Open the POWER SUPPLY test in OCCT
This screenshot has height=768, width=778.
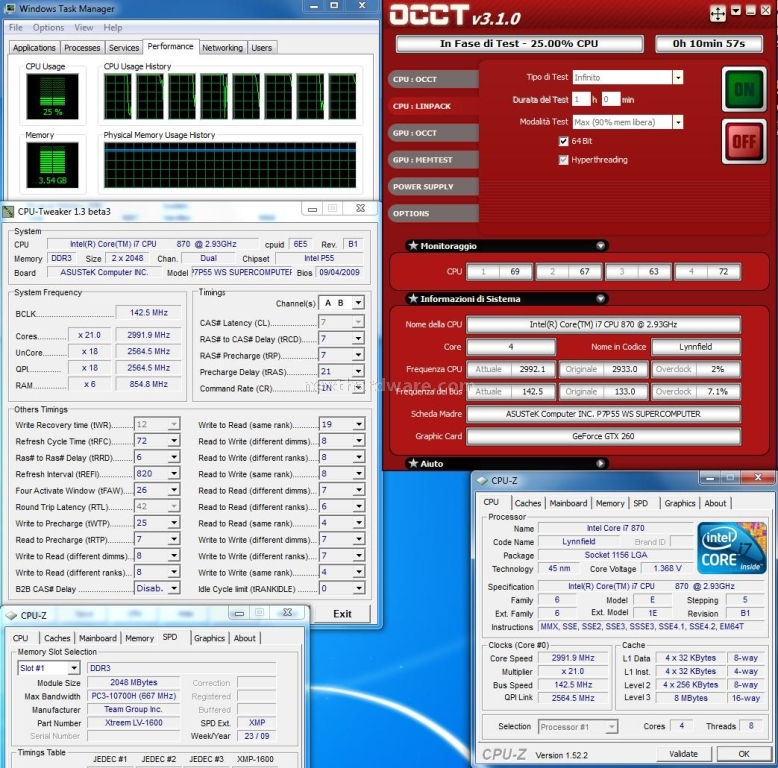433,187
